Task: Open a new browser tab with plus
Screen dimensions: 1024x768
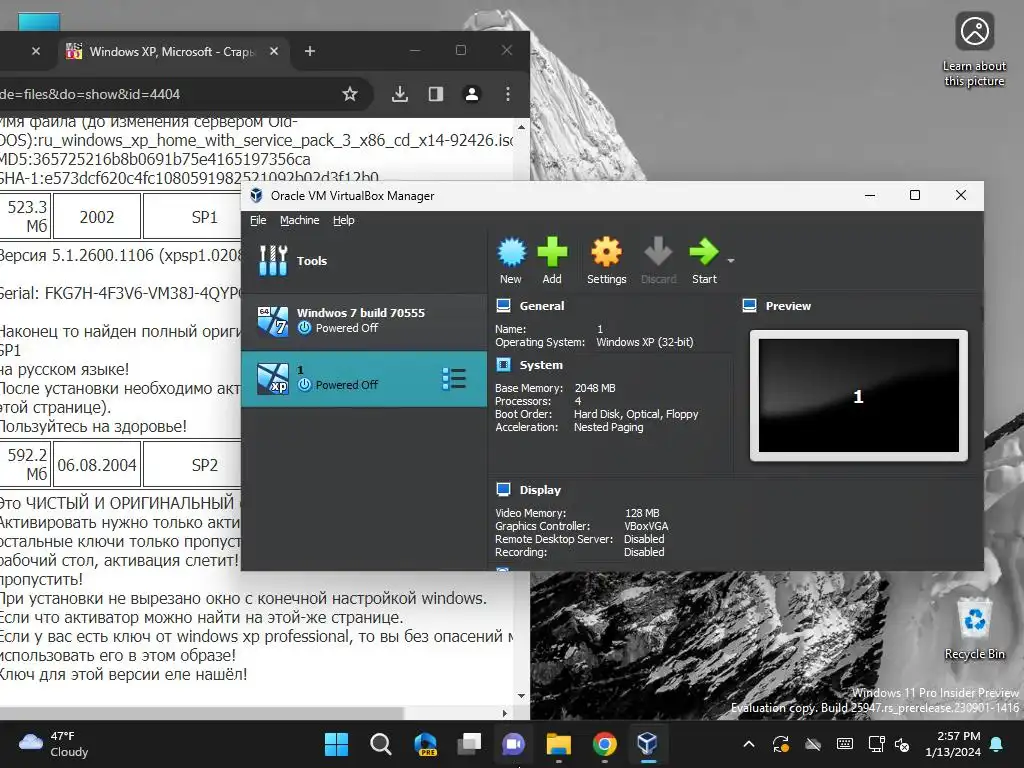Action: pyautogui.click(x=310, y=51)
